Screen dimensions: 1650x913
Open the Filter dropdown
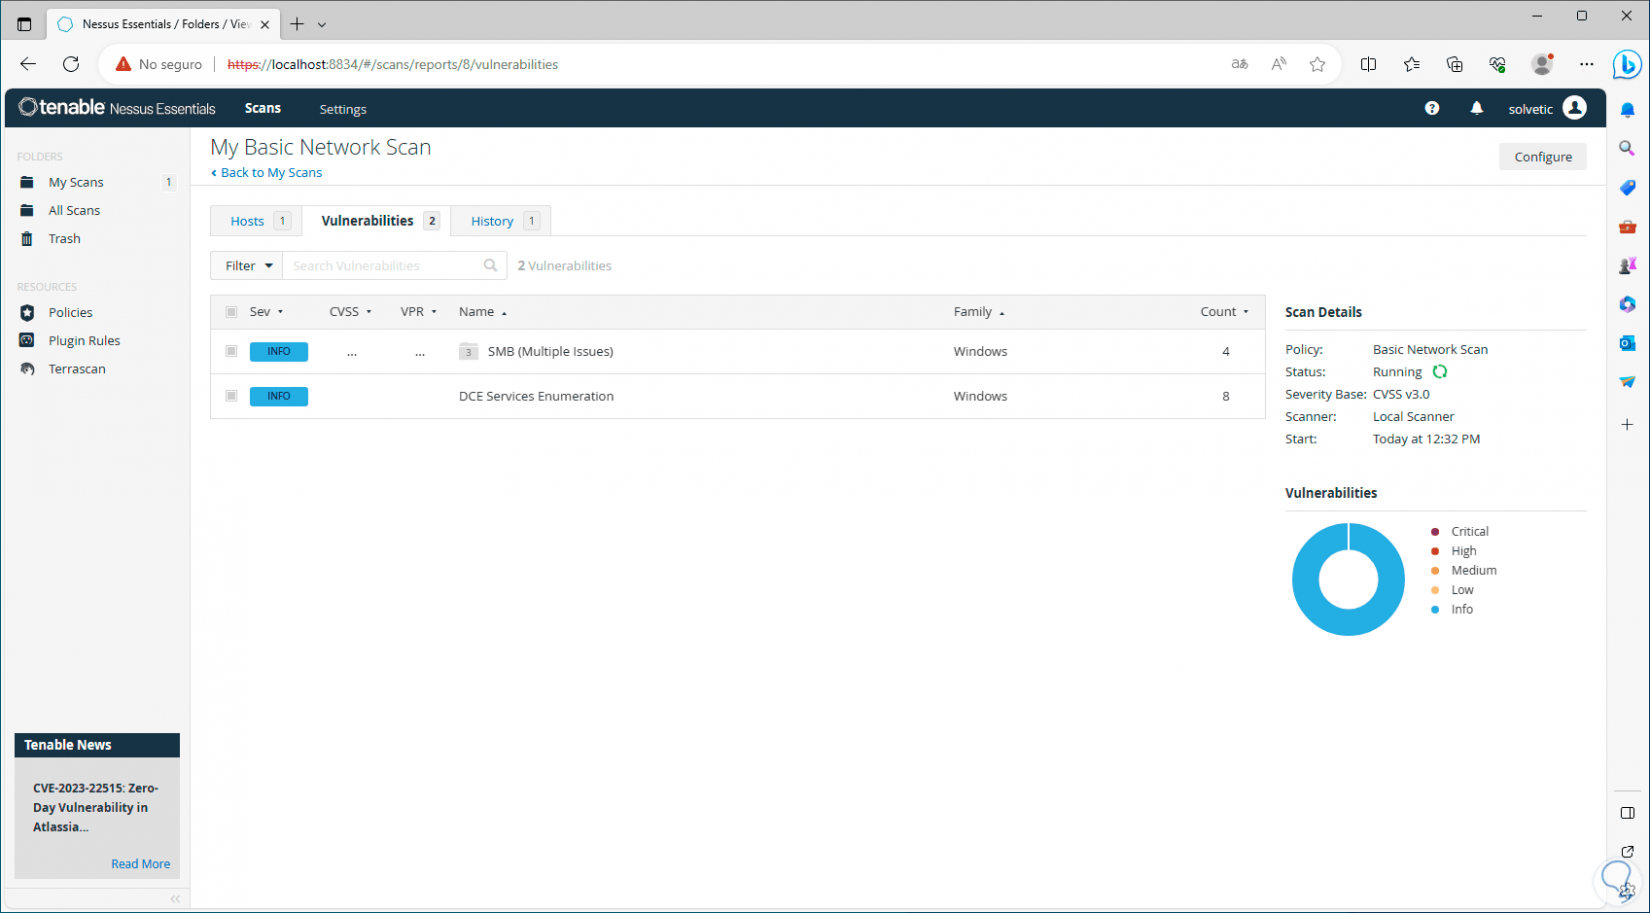pos(247,265)
